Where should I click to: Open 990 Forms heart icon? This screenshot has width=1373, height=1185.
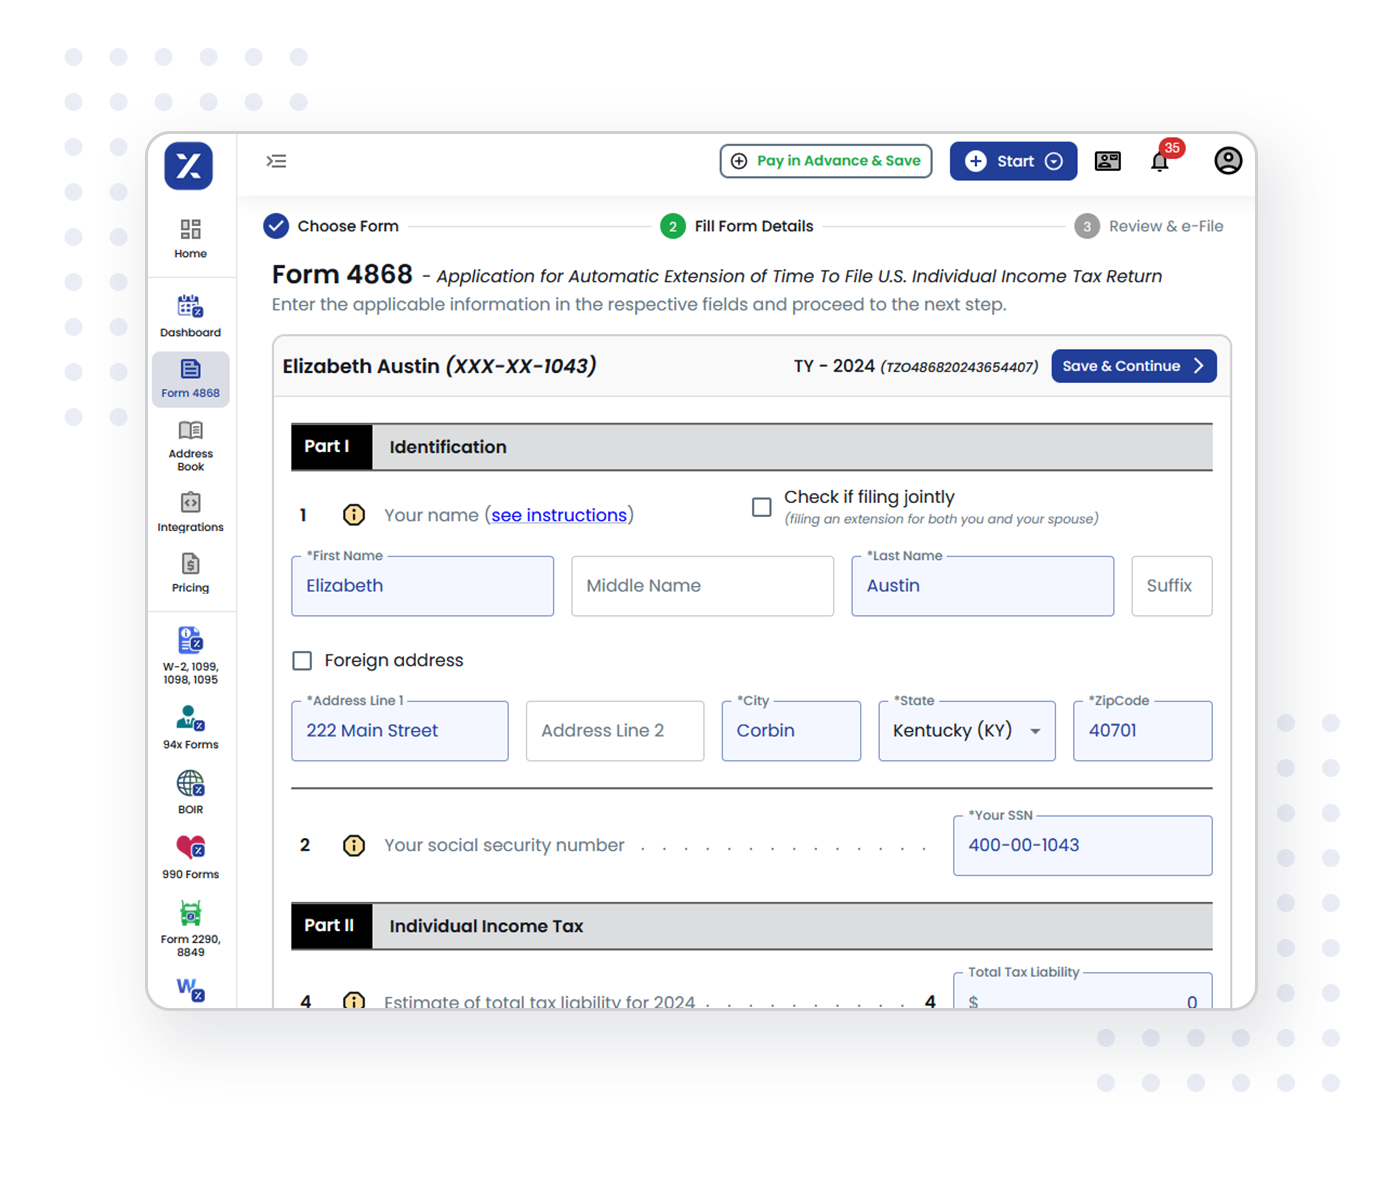[x=190, y=856]
